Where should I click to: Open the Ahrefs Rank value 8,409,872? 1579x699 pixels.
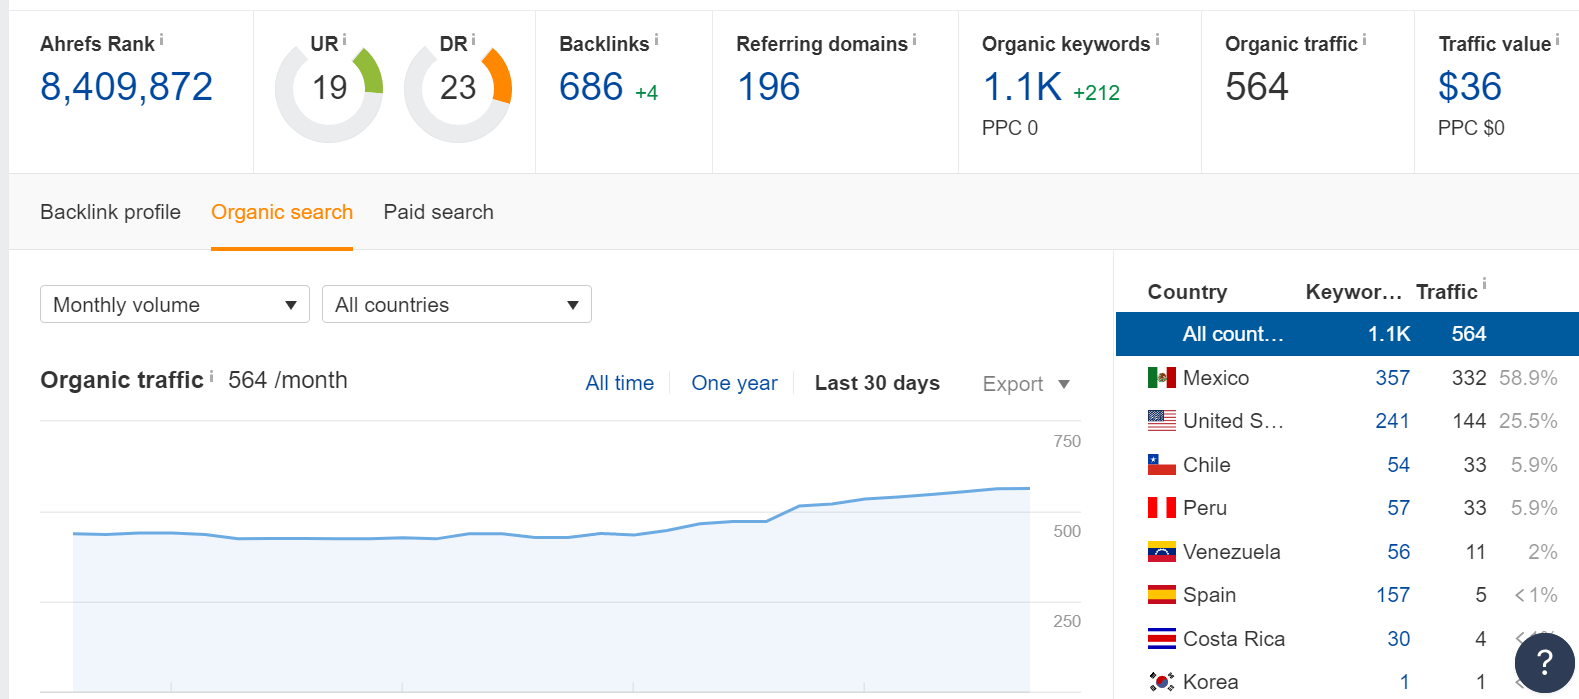click(127, 87)
